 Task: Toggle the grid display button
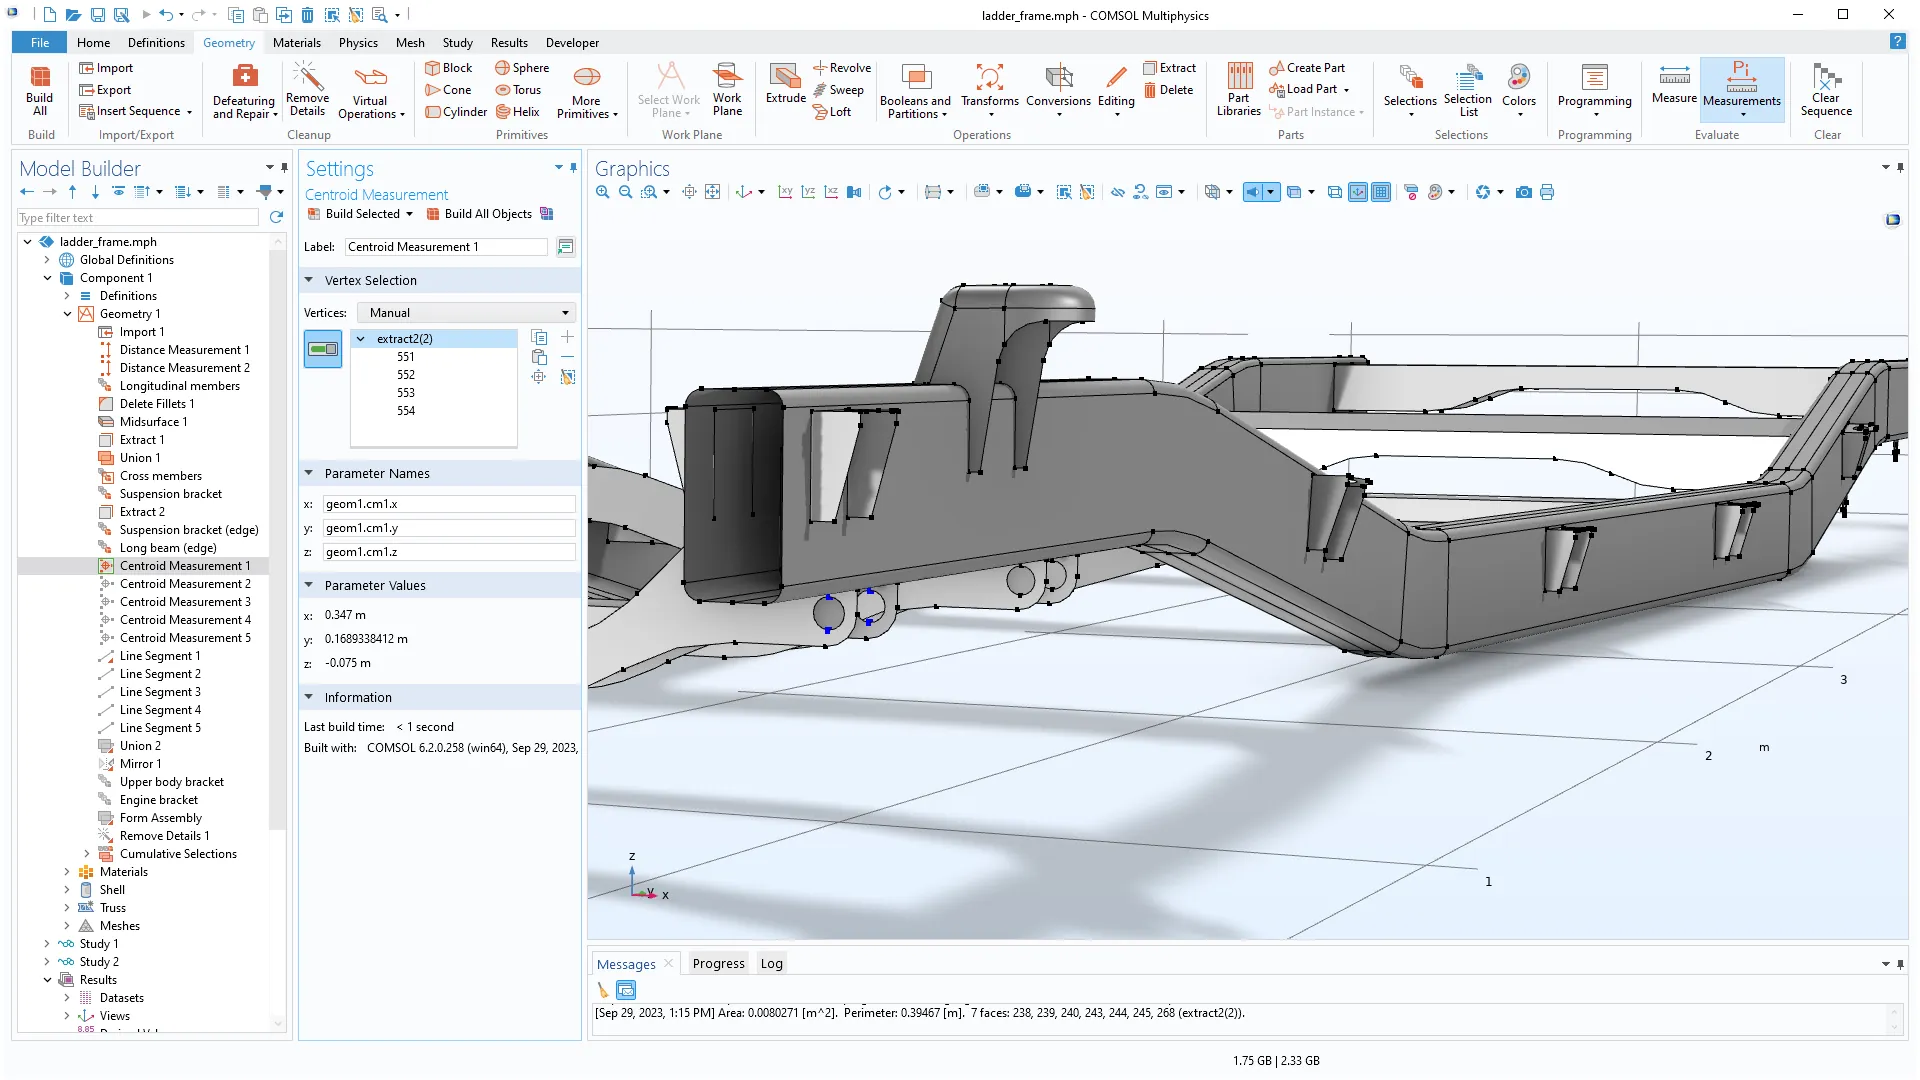1381,192
